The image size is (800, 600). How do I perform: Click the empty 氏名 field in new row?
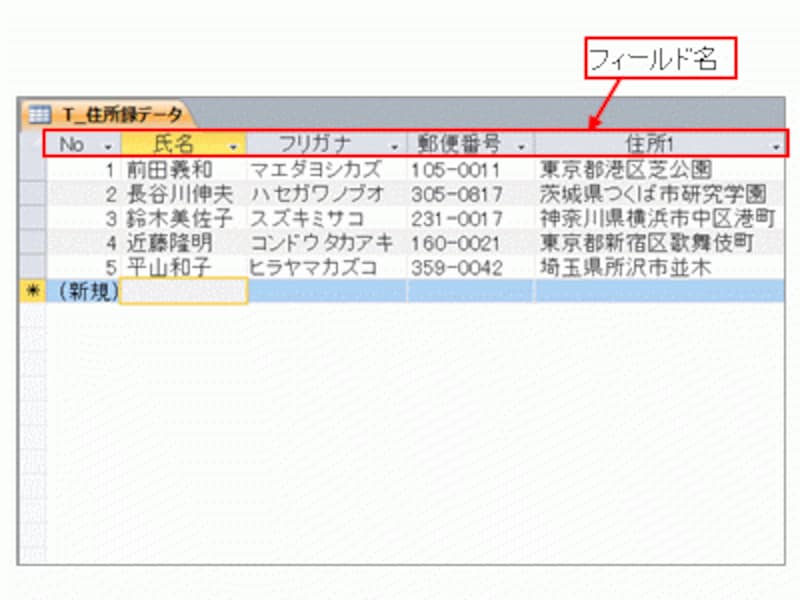coord(184,291)
